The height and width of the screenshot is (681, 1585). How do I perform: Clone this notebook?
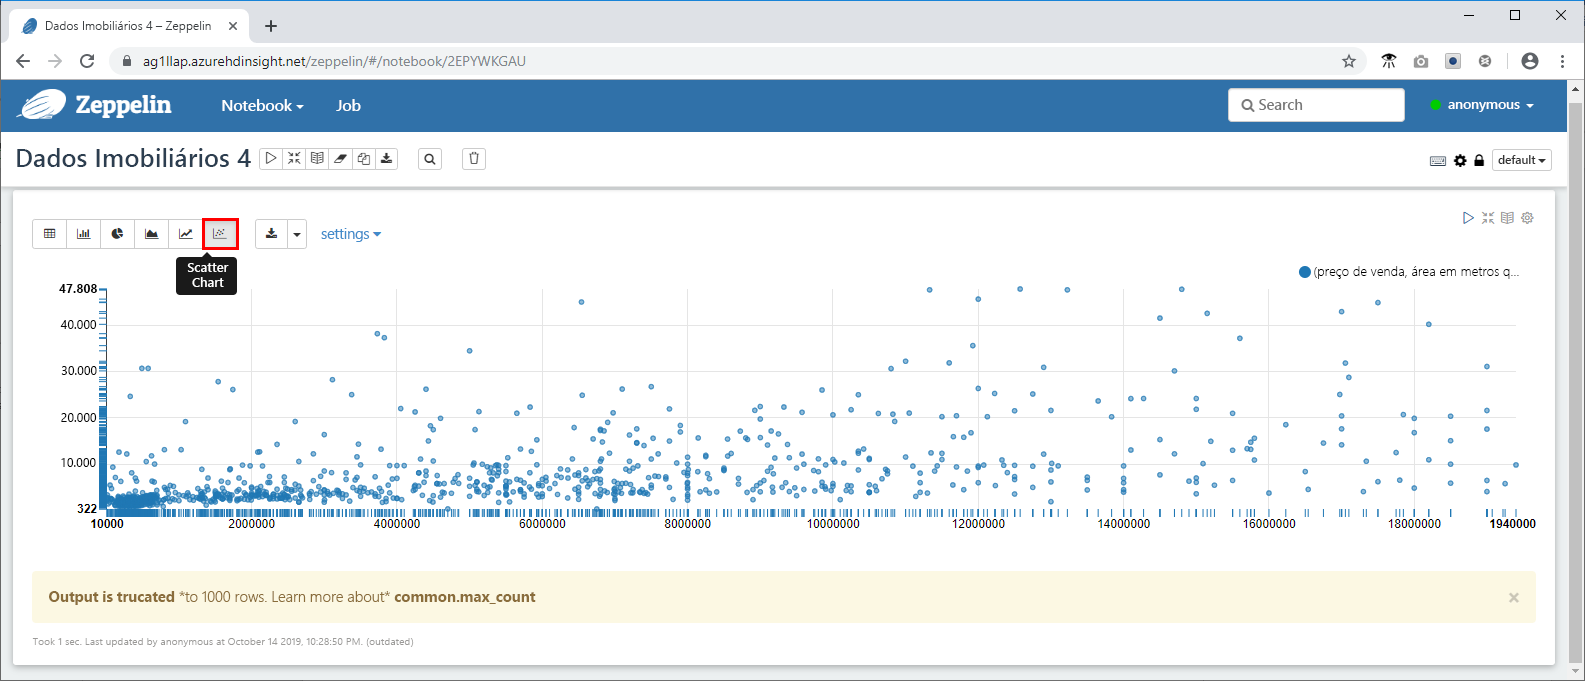click(x=363, y=158)
